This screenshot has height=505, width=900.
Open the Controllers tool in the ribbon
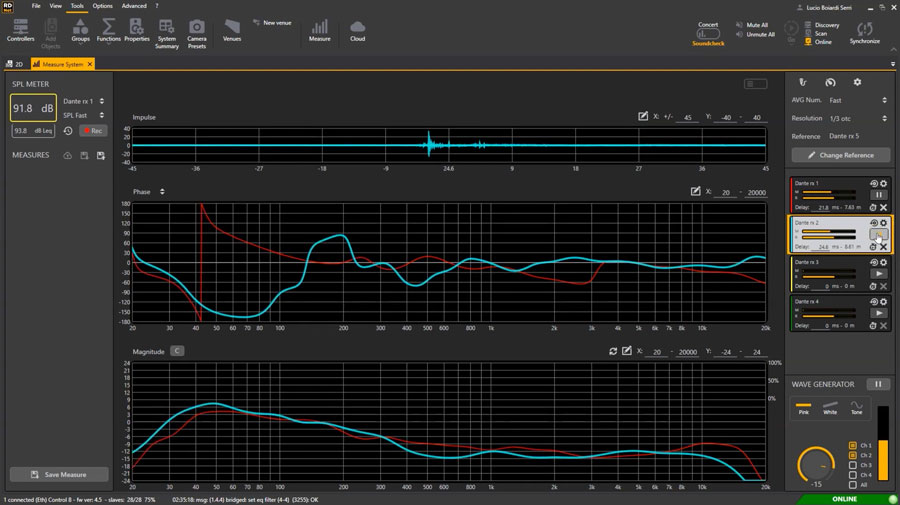pyautogui.click(x=21, y=30)
